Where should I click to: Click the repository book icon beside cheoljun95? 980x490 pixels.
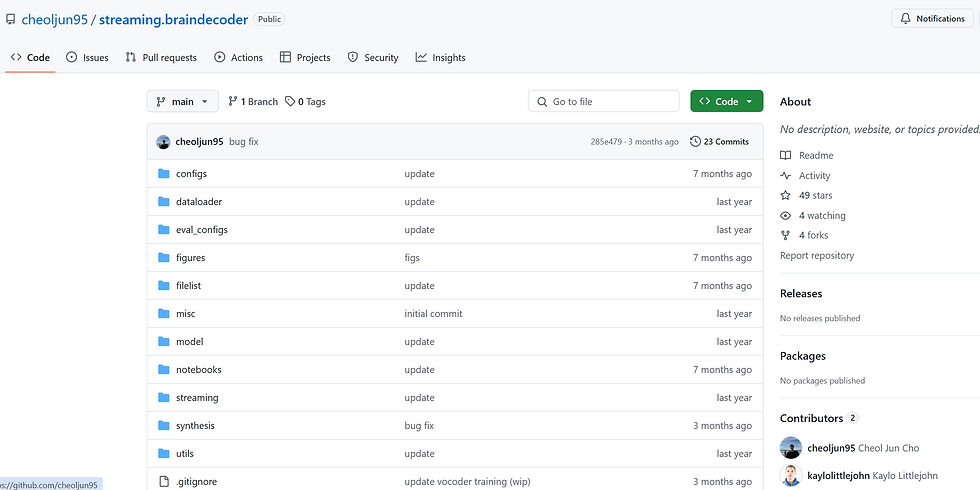coord(10,19)
